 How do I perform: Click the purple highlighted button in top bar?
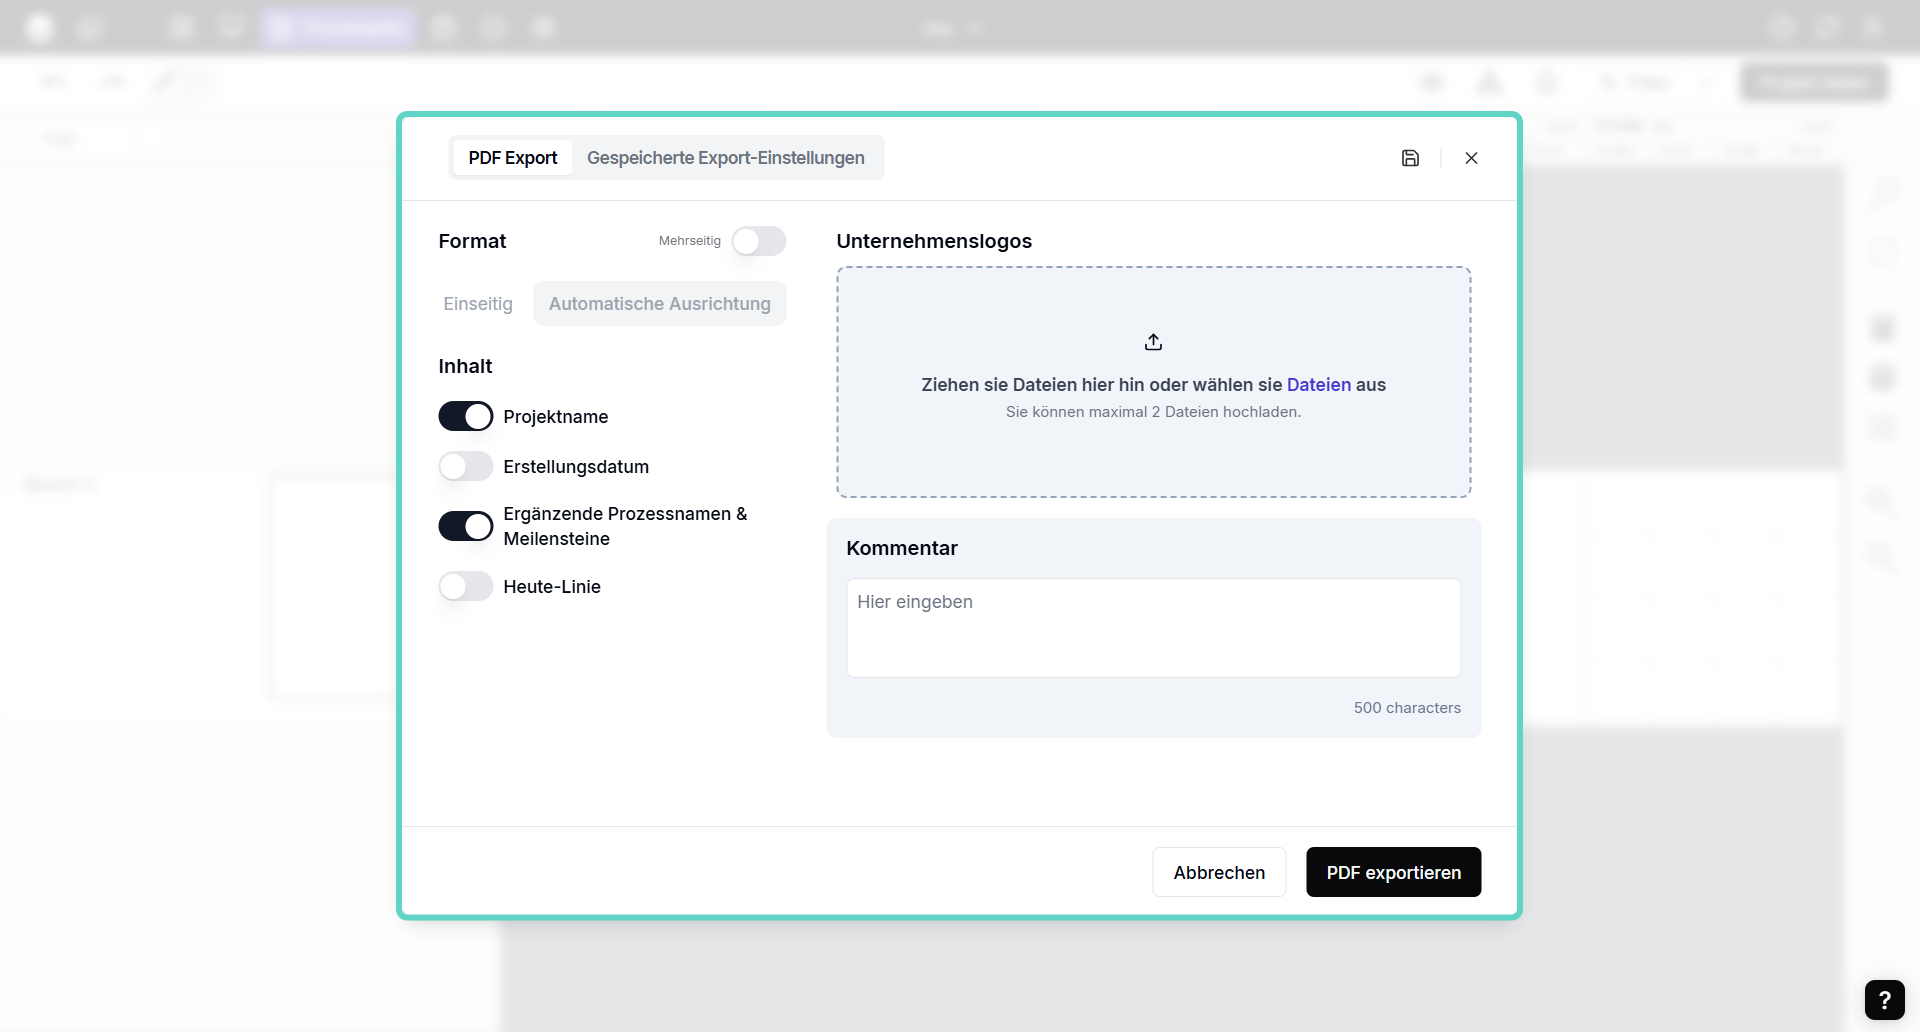coord(337,27)
